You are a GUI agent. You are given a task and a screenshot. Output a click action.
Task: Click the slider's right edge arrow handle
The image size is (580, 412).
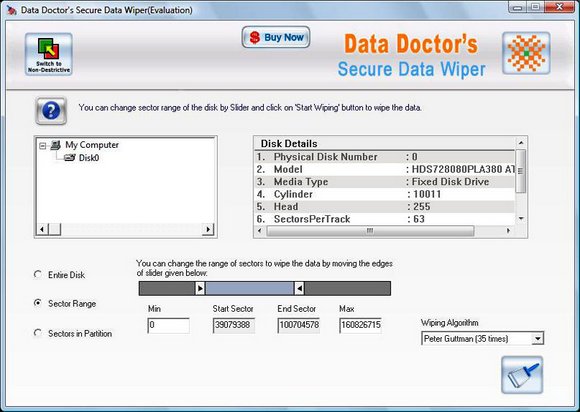pos(299,288)
